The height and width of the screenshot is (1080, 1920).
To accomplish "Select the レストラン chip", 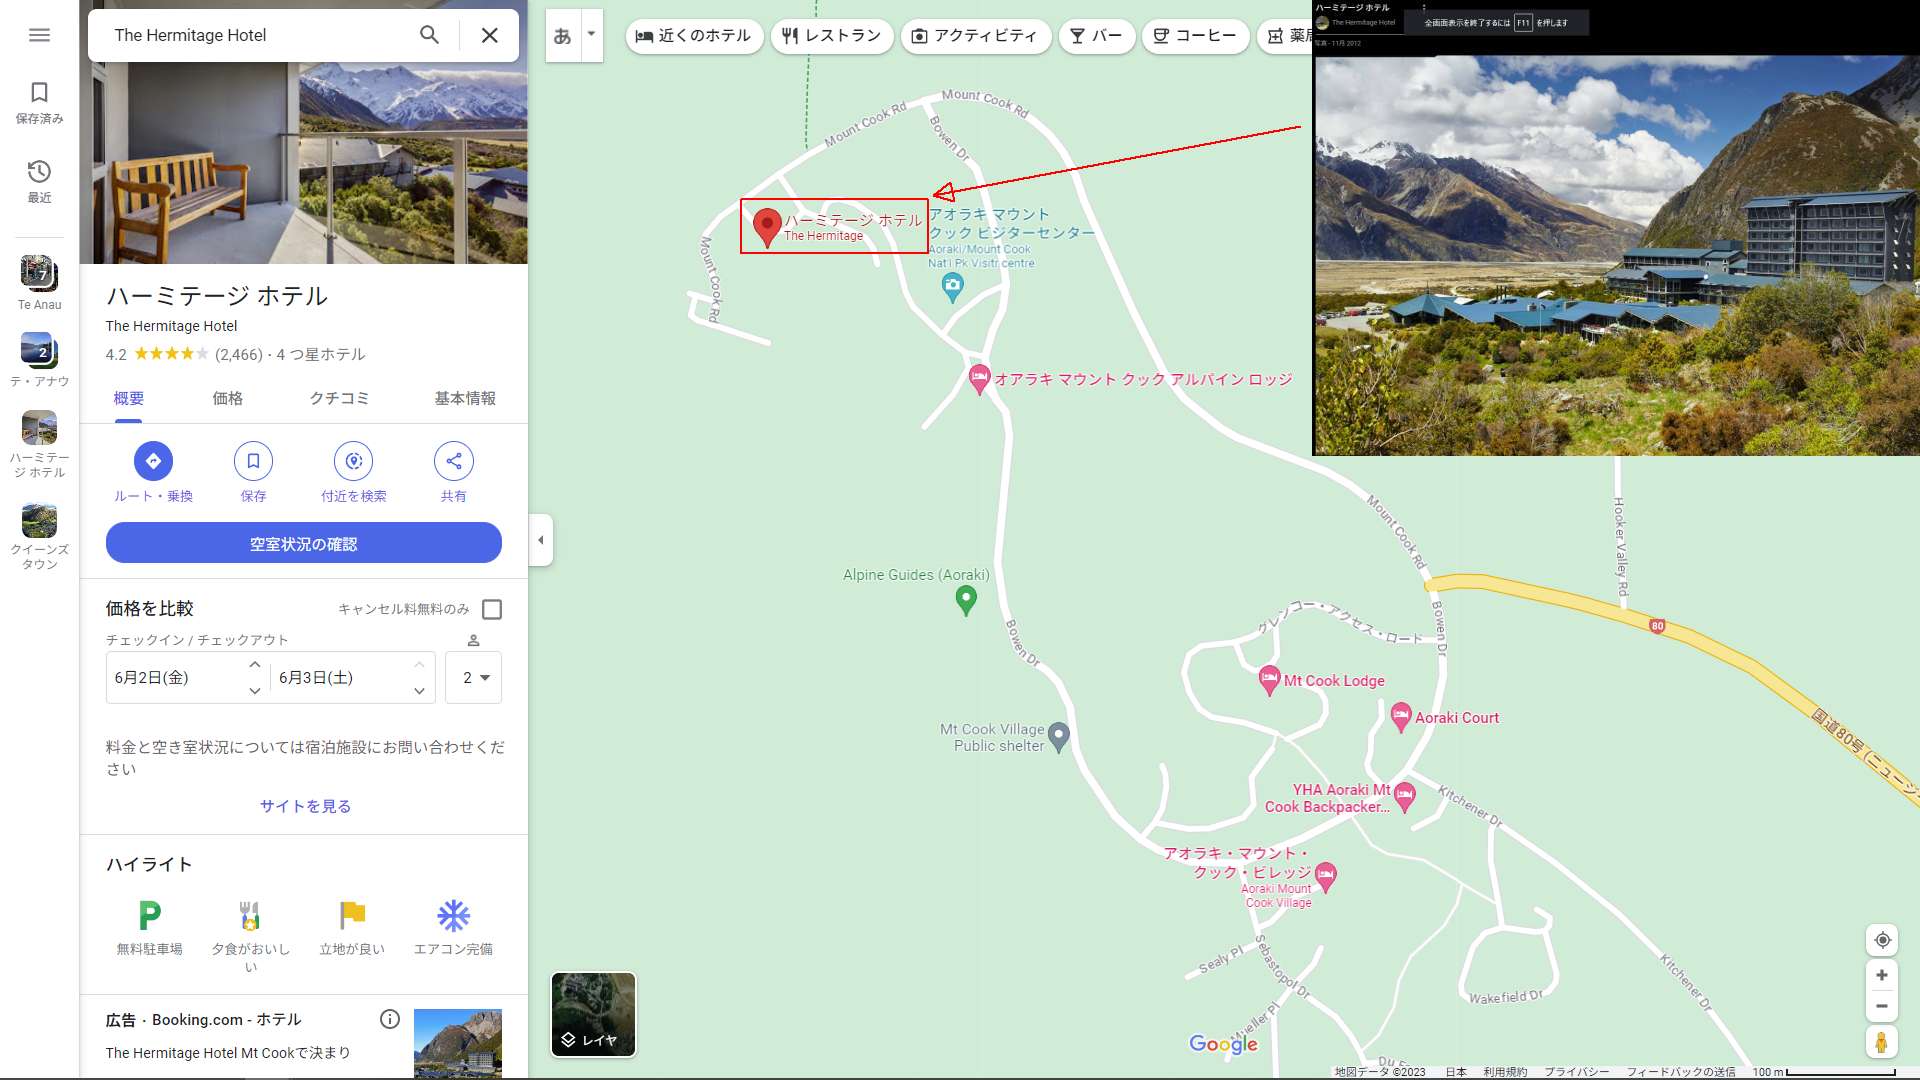I will [832, 36].
